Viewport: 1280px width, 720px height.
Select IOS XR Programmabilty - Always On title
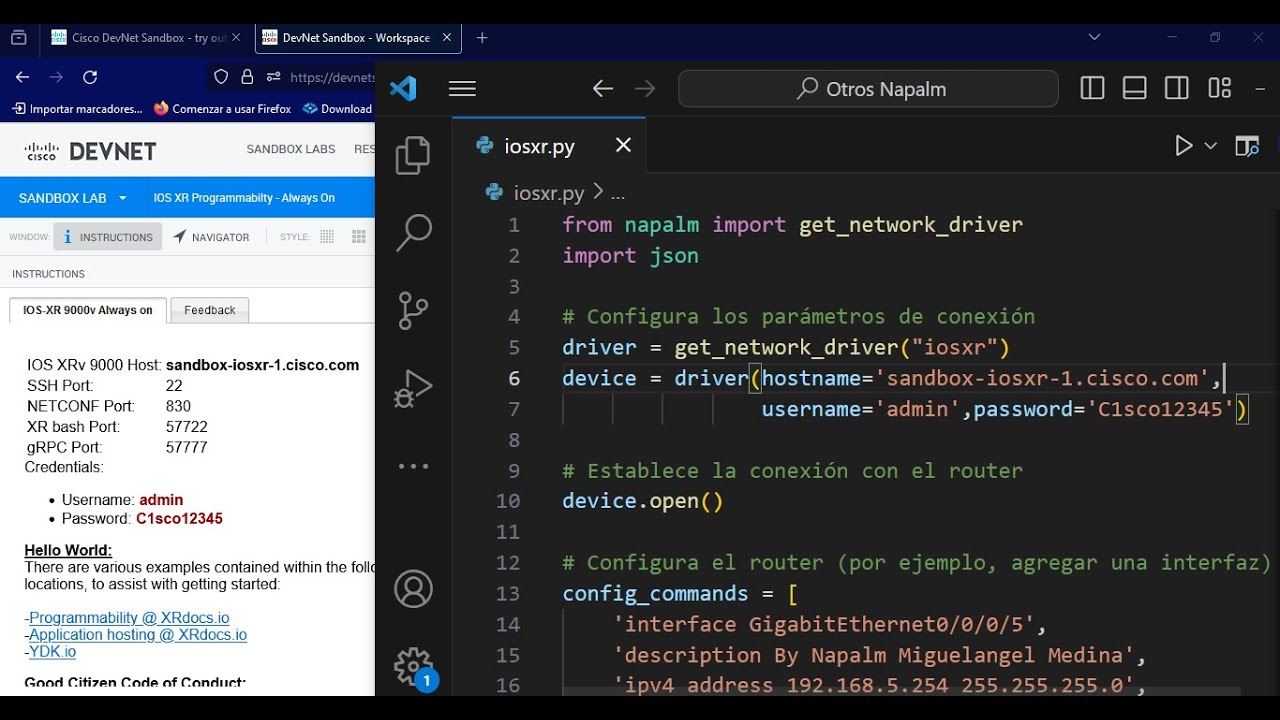click(x=244, y=198)
